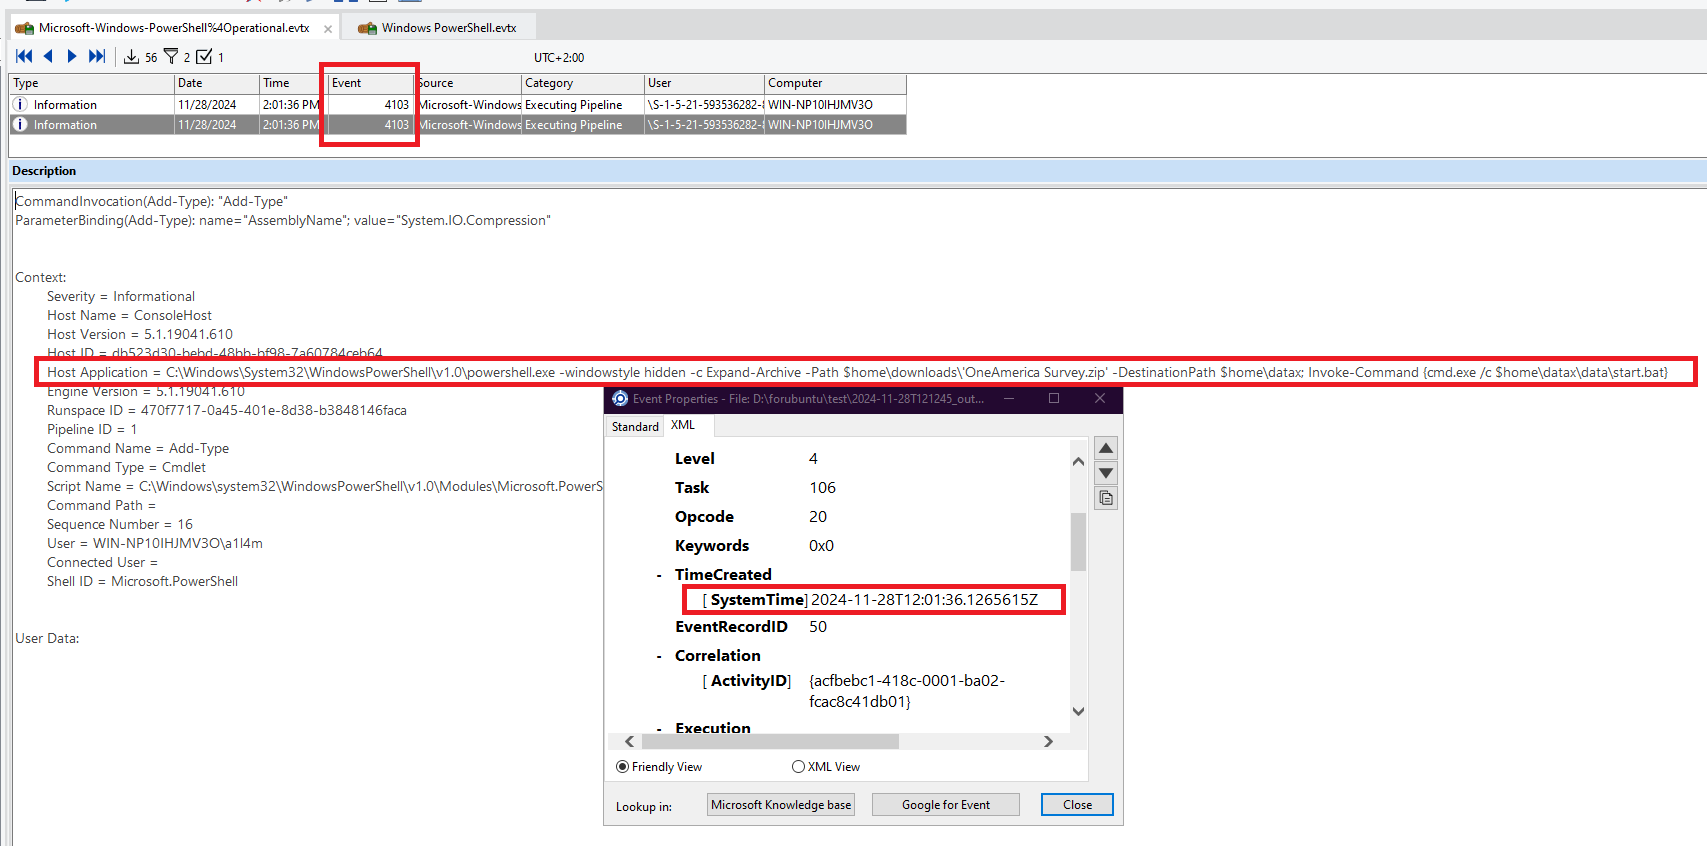Viewport: 1707px width, 846px height.
Task: Click the loaded events download icon
Action: (131, 57)
